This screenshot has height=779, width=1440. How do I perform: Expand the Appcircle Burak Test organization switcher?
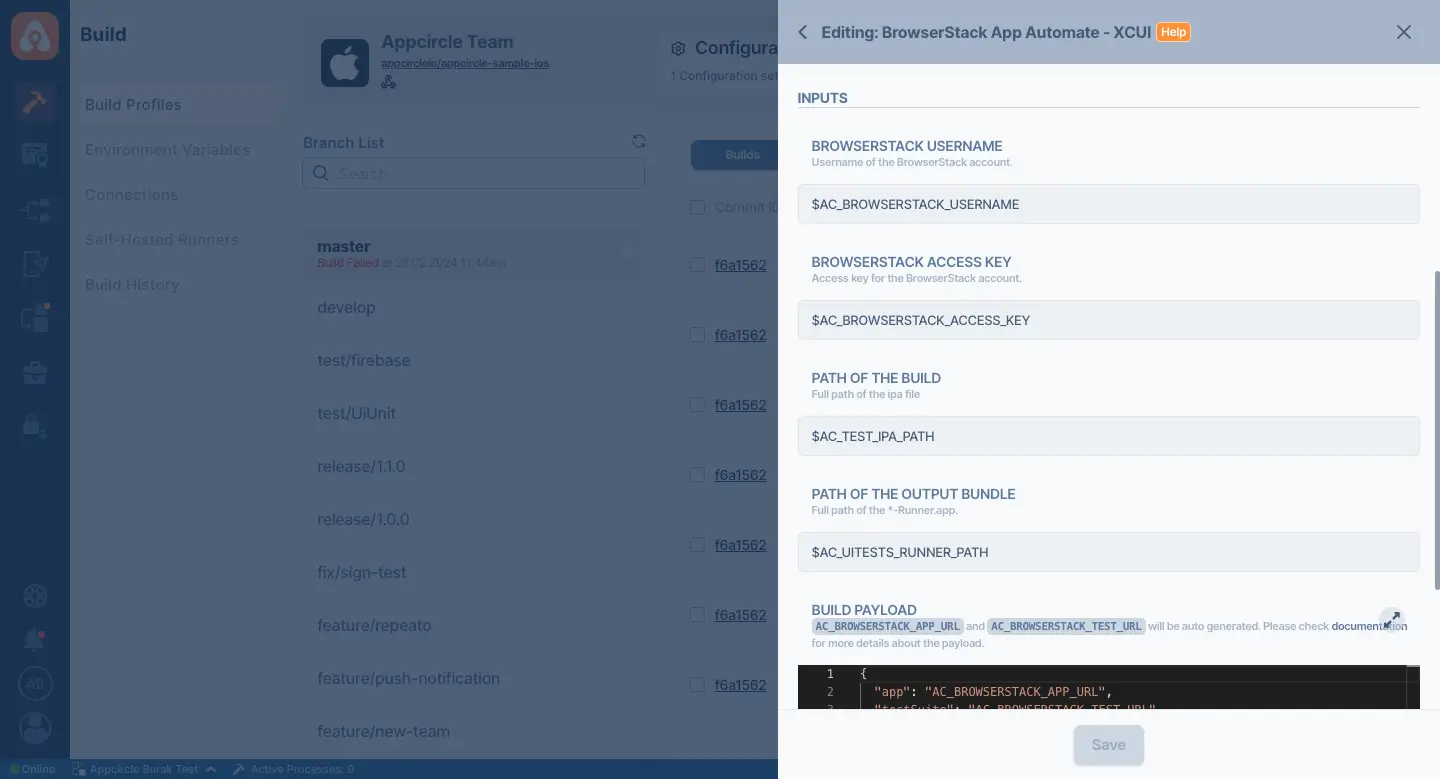click(145, 769)
